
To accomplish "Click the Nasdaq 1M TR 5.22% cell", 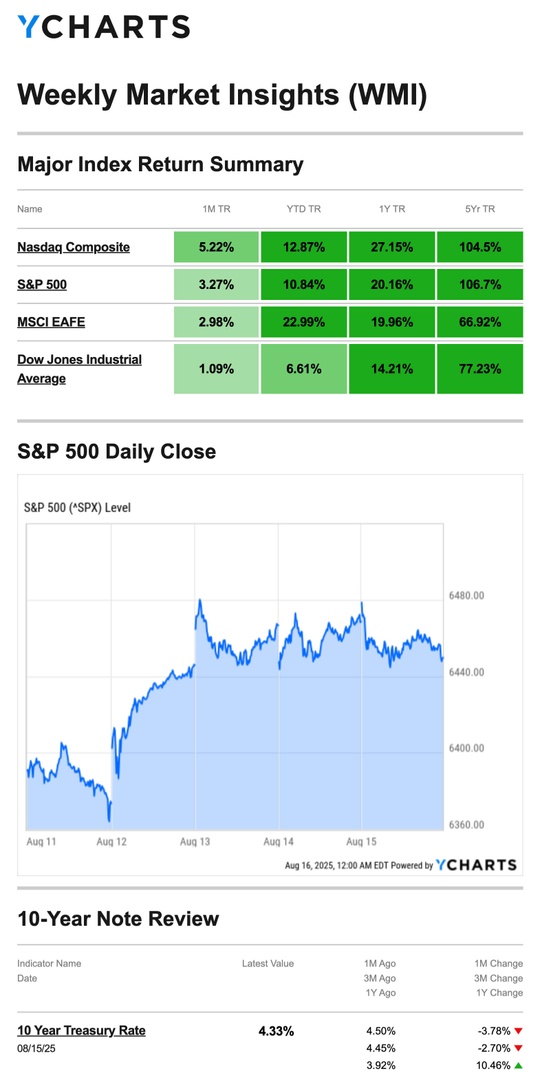I will coord(217,247).
